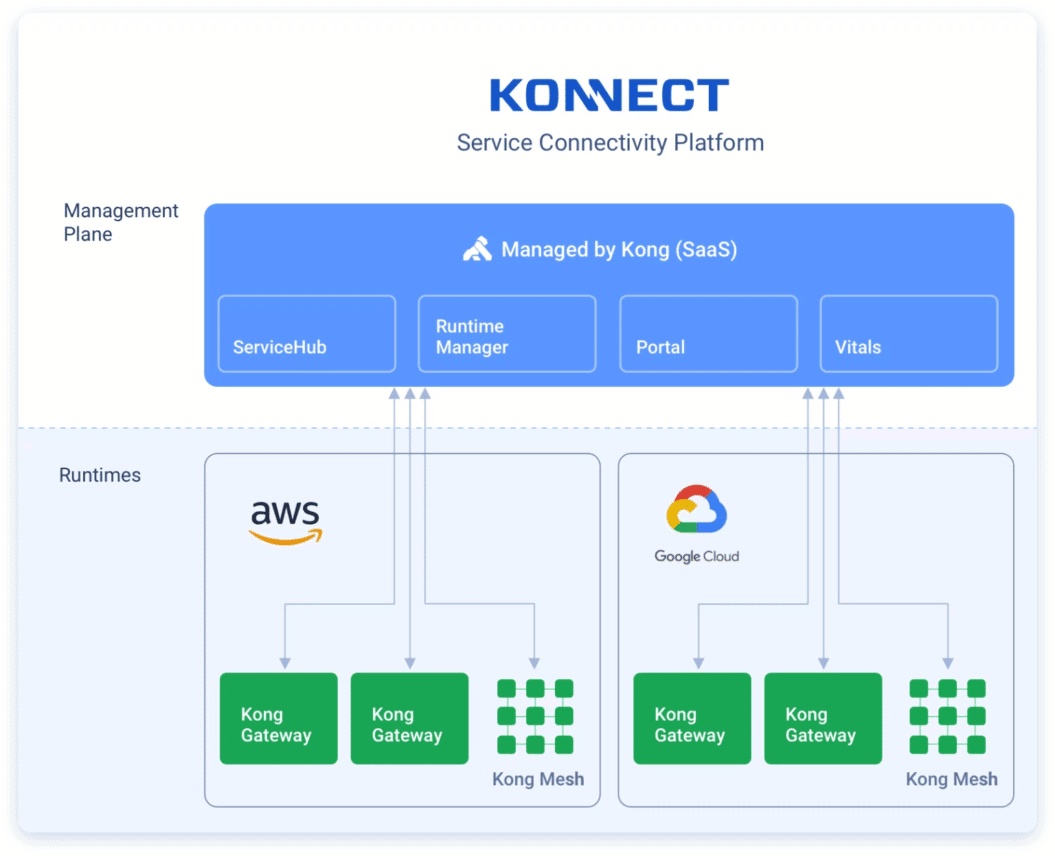Click the Kong Mesh grid icon in AWS

click(x=535, y=716)
